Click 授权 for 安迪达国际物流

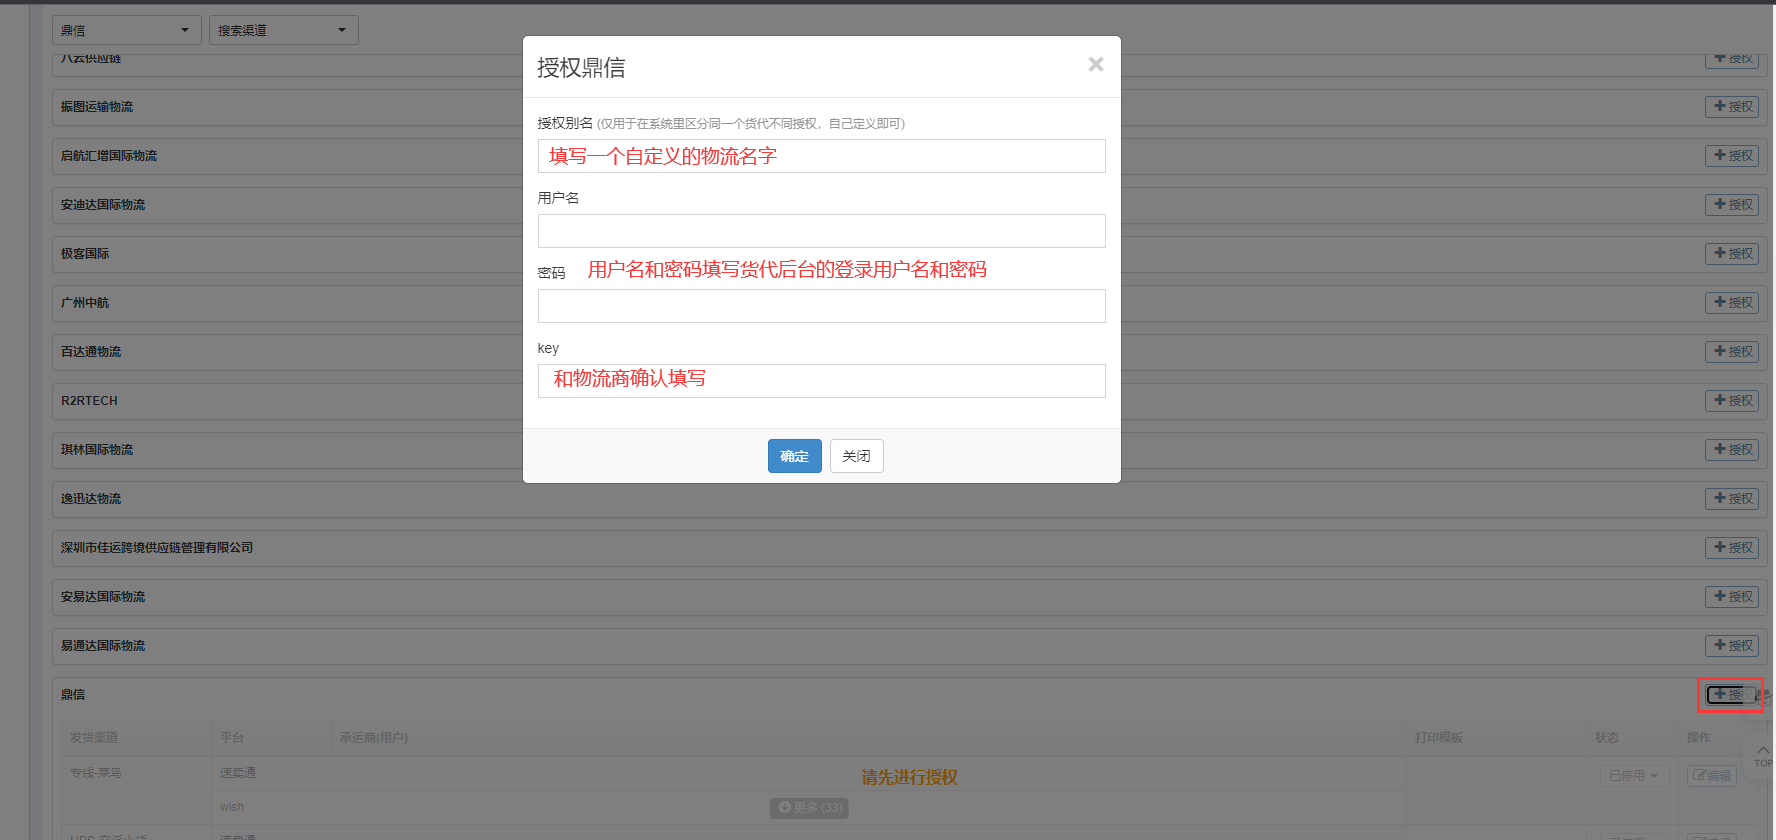(1732, 204)
